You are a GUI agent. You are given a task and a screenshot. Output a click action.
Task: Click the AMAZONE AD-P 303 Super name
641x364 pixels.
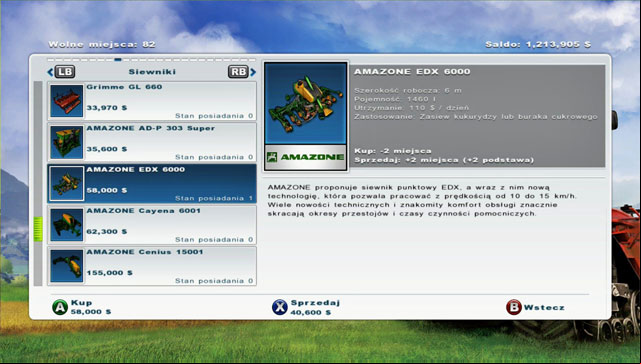coord(150,128)
